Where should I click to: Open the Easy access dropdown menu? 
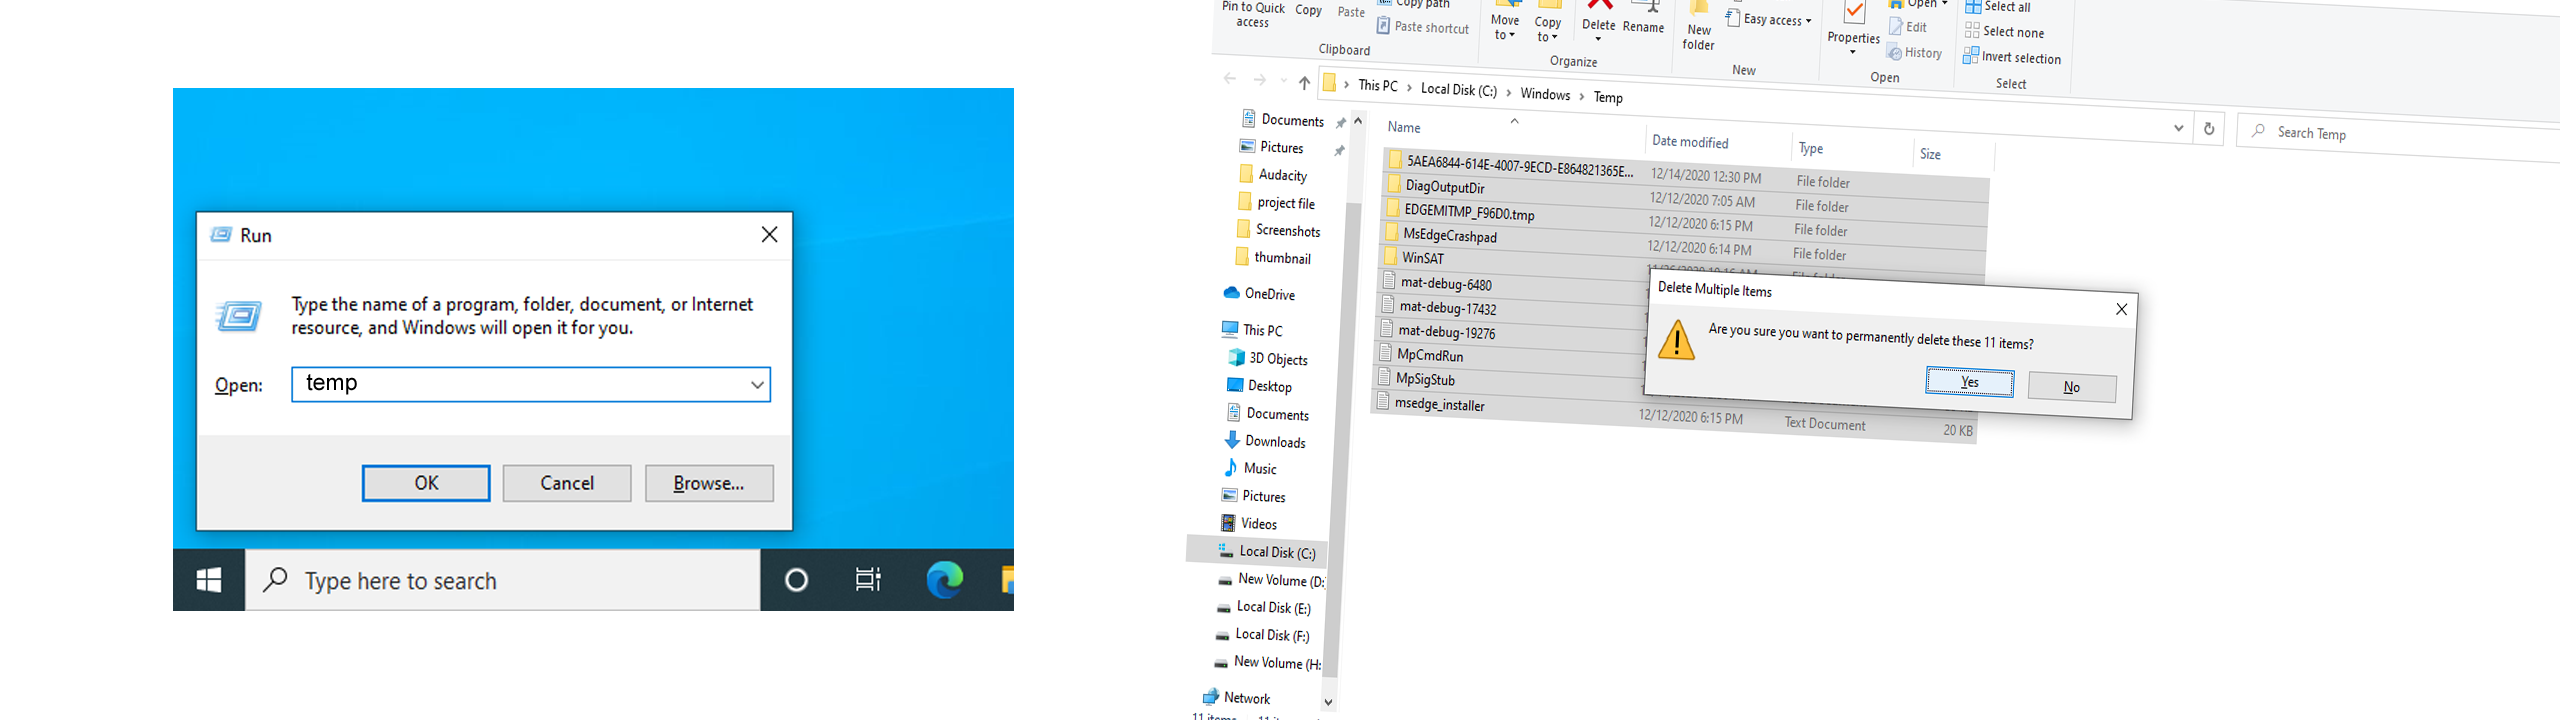[1808, 21]
